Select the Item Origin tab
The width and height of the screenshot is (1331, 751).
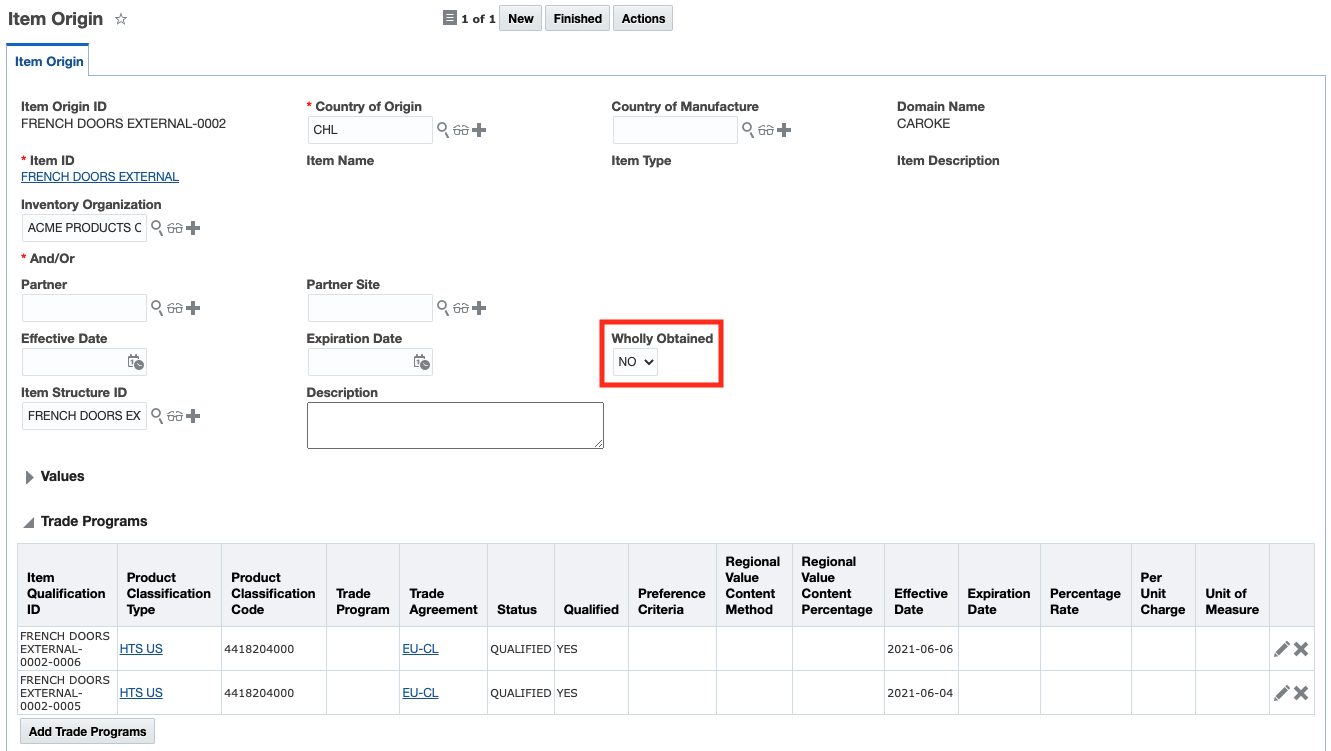point(49,62)
